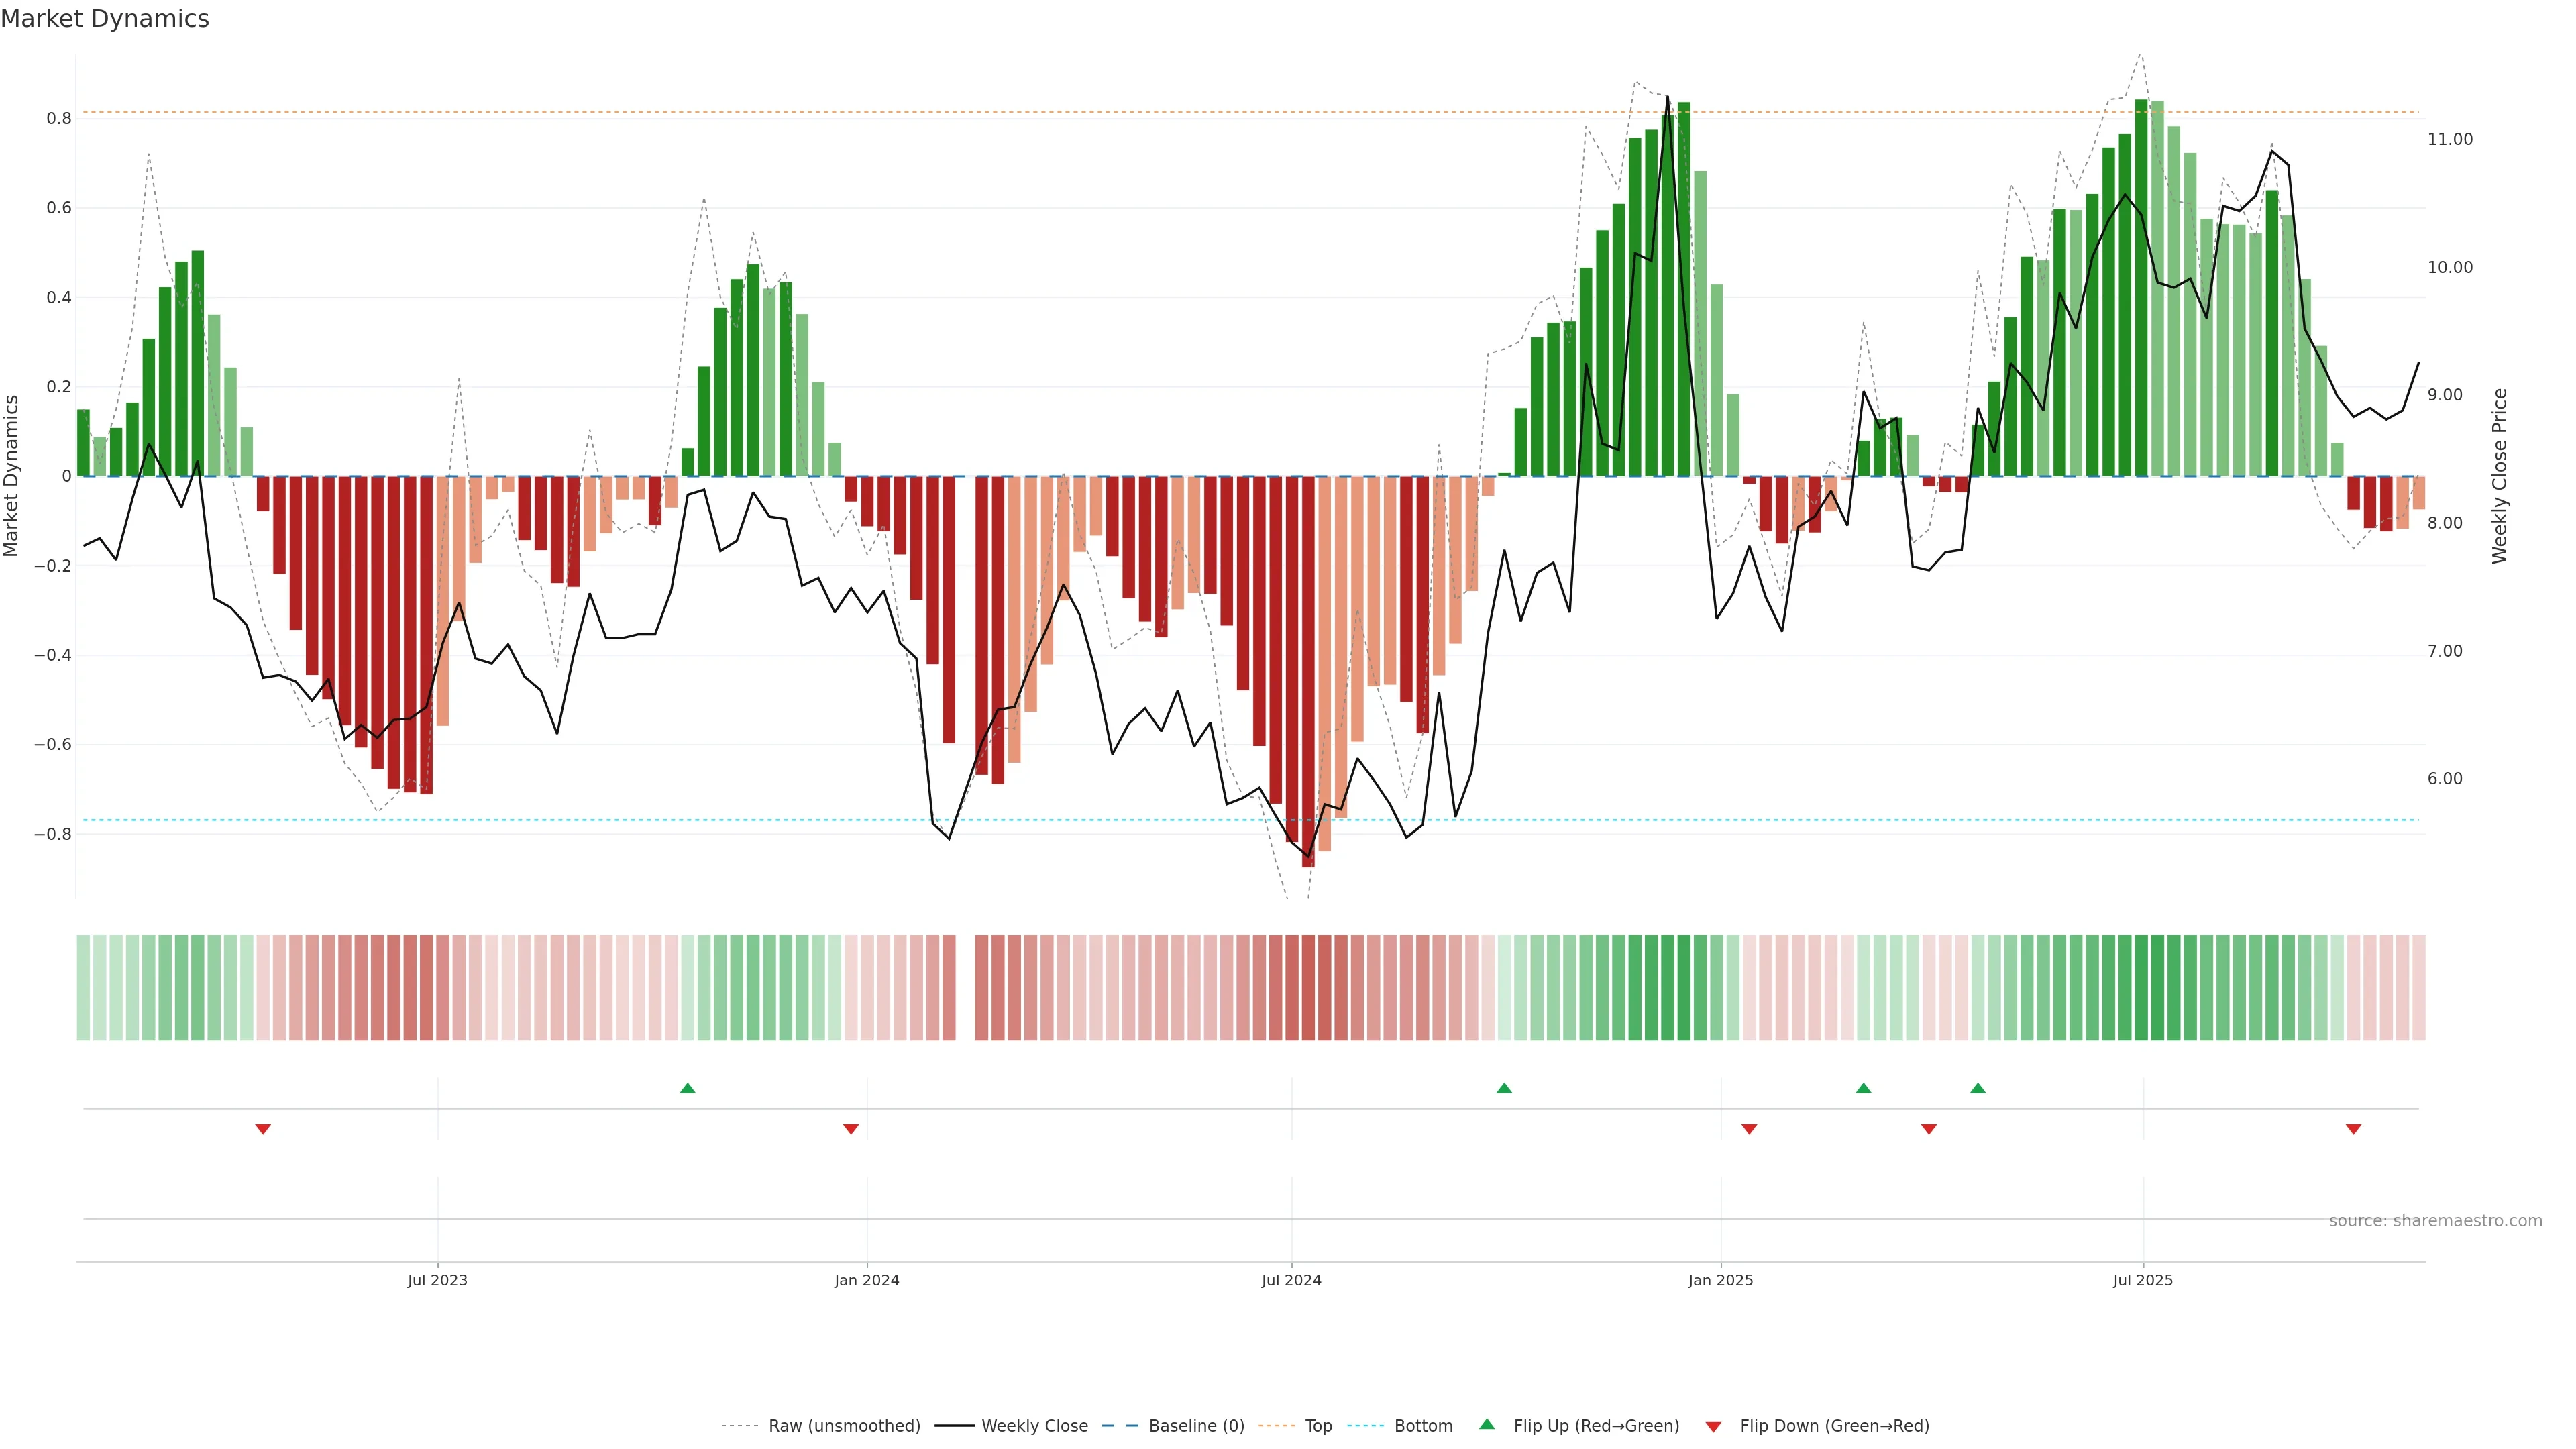The image size is (2576, 1449).
Task: Click the Market Dynamics chart title
Action: point(105,19)
